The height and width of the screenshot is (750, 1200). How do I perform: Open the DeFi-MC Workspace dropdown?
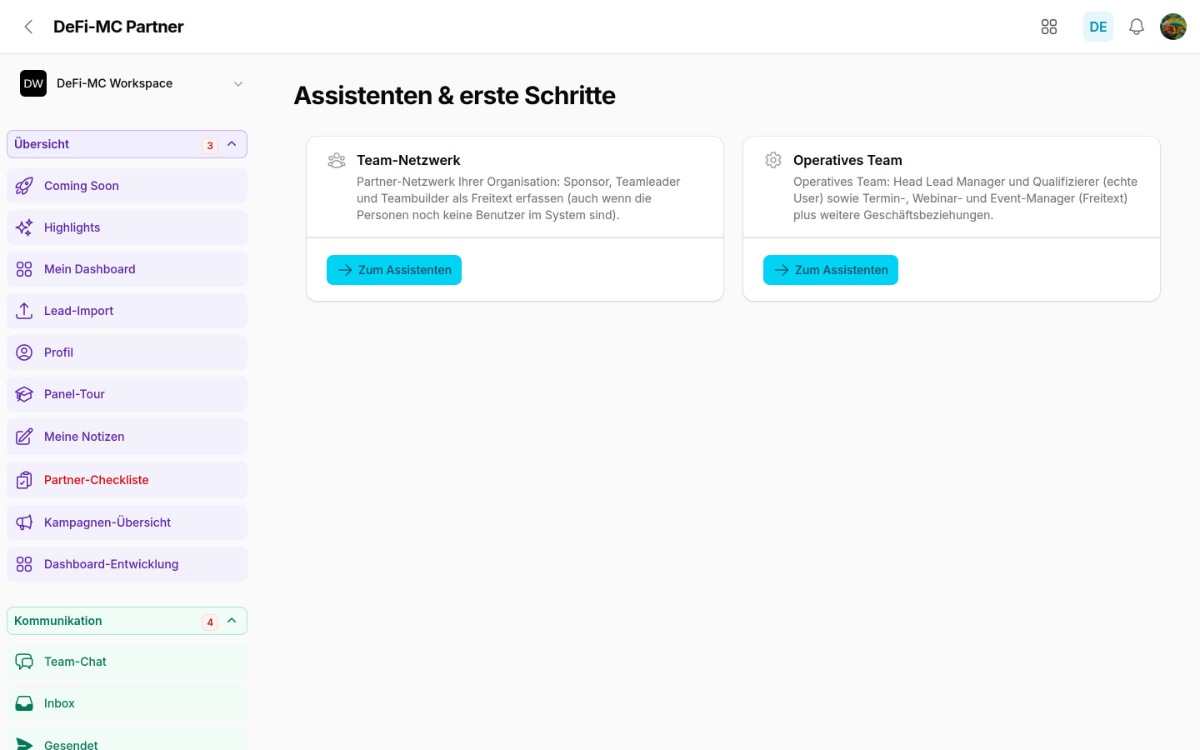pos(132,84)
